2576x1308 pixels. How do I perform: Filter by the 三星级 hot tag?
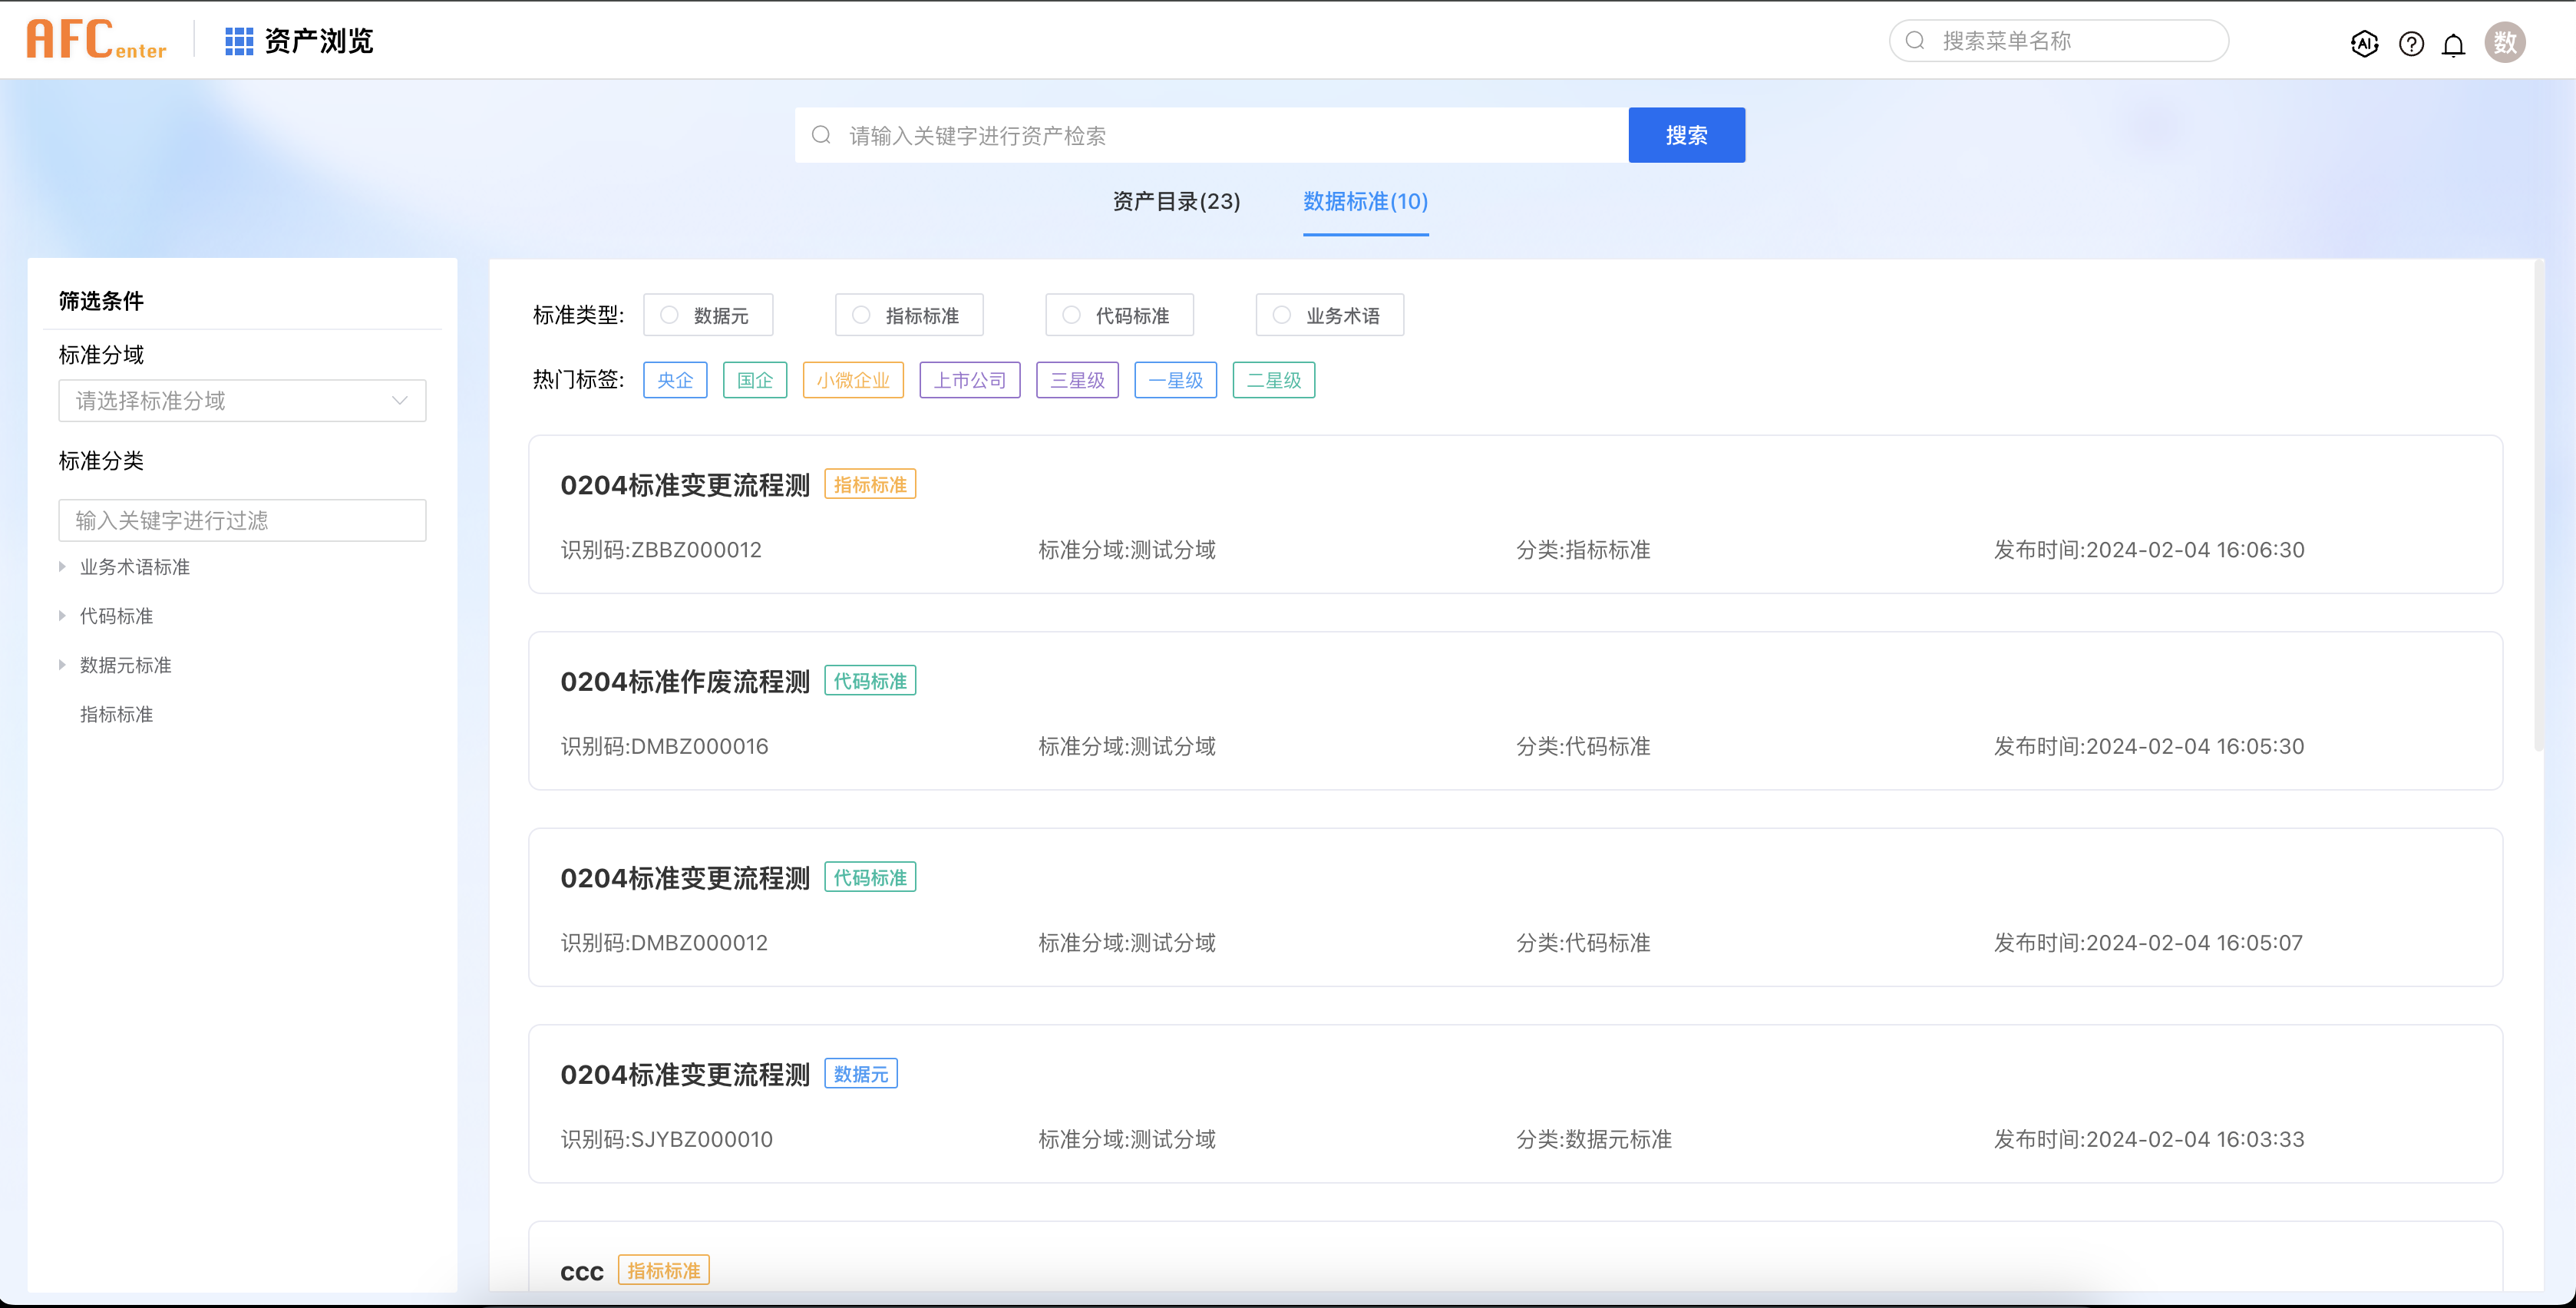click(x=1077, y=380)
